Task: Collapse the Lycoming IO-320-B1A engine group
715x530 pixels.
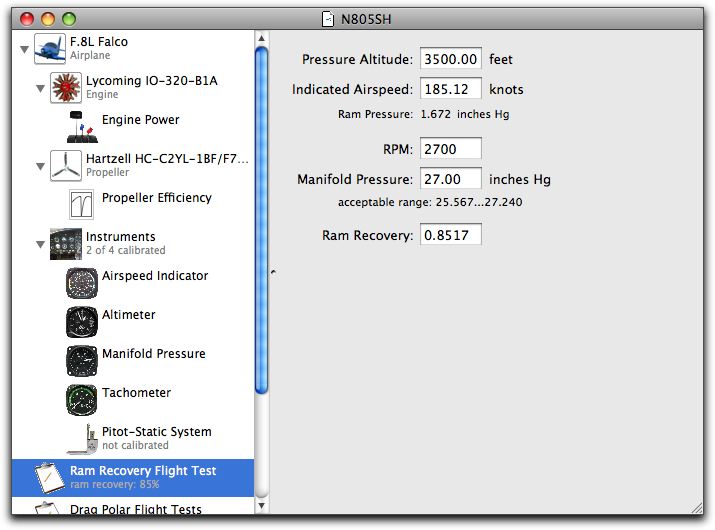Action: (41, 88)
